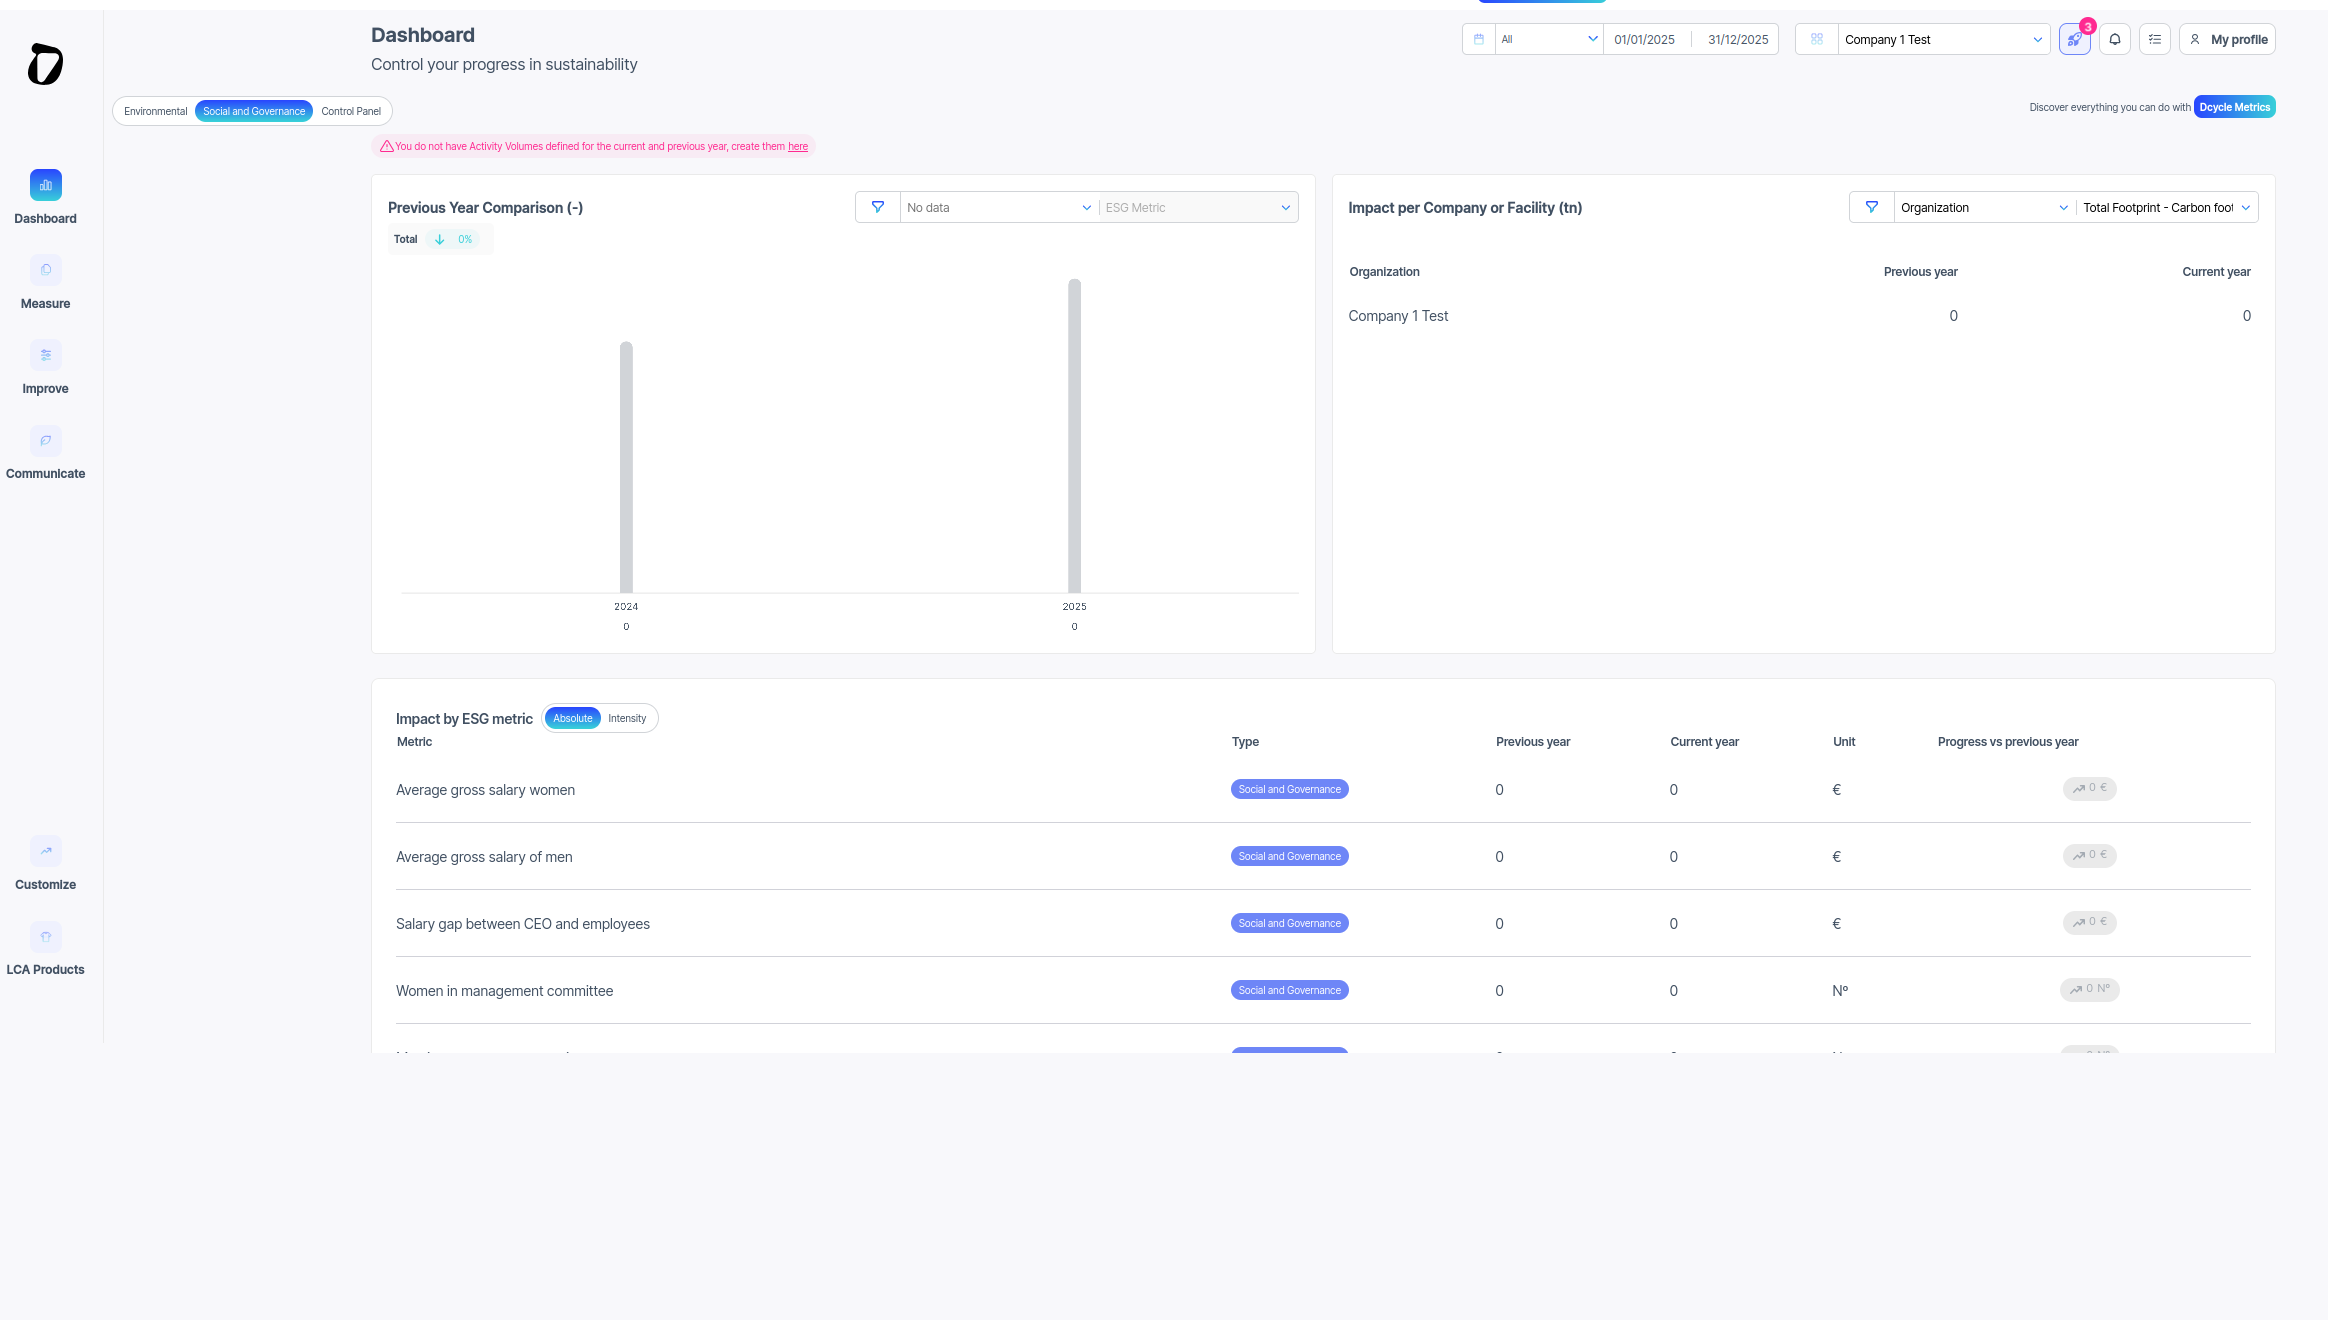The height and width of the screenshot is (1320, 2328).
Task: Click Average gross salary of men metric
Action: pos(484,857)
